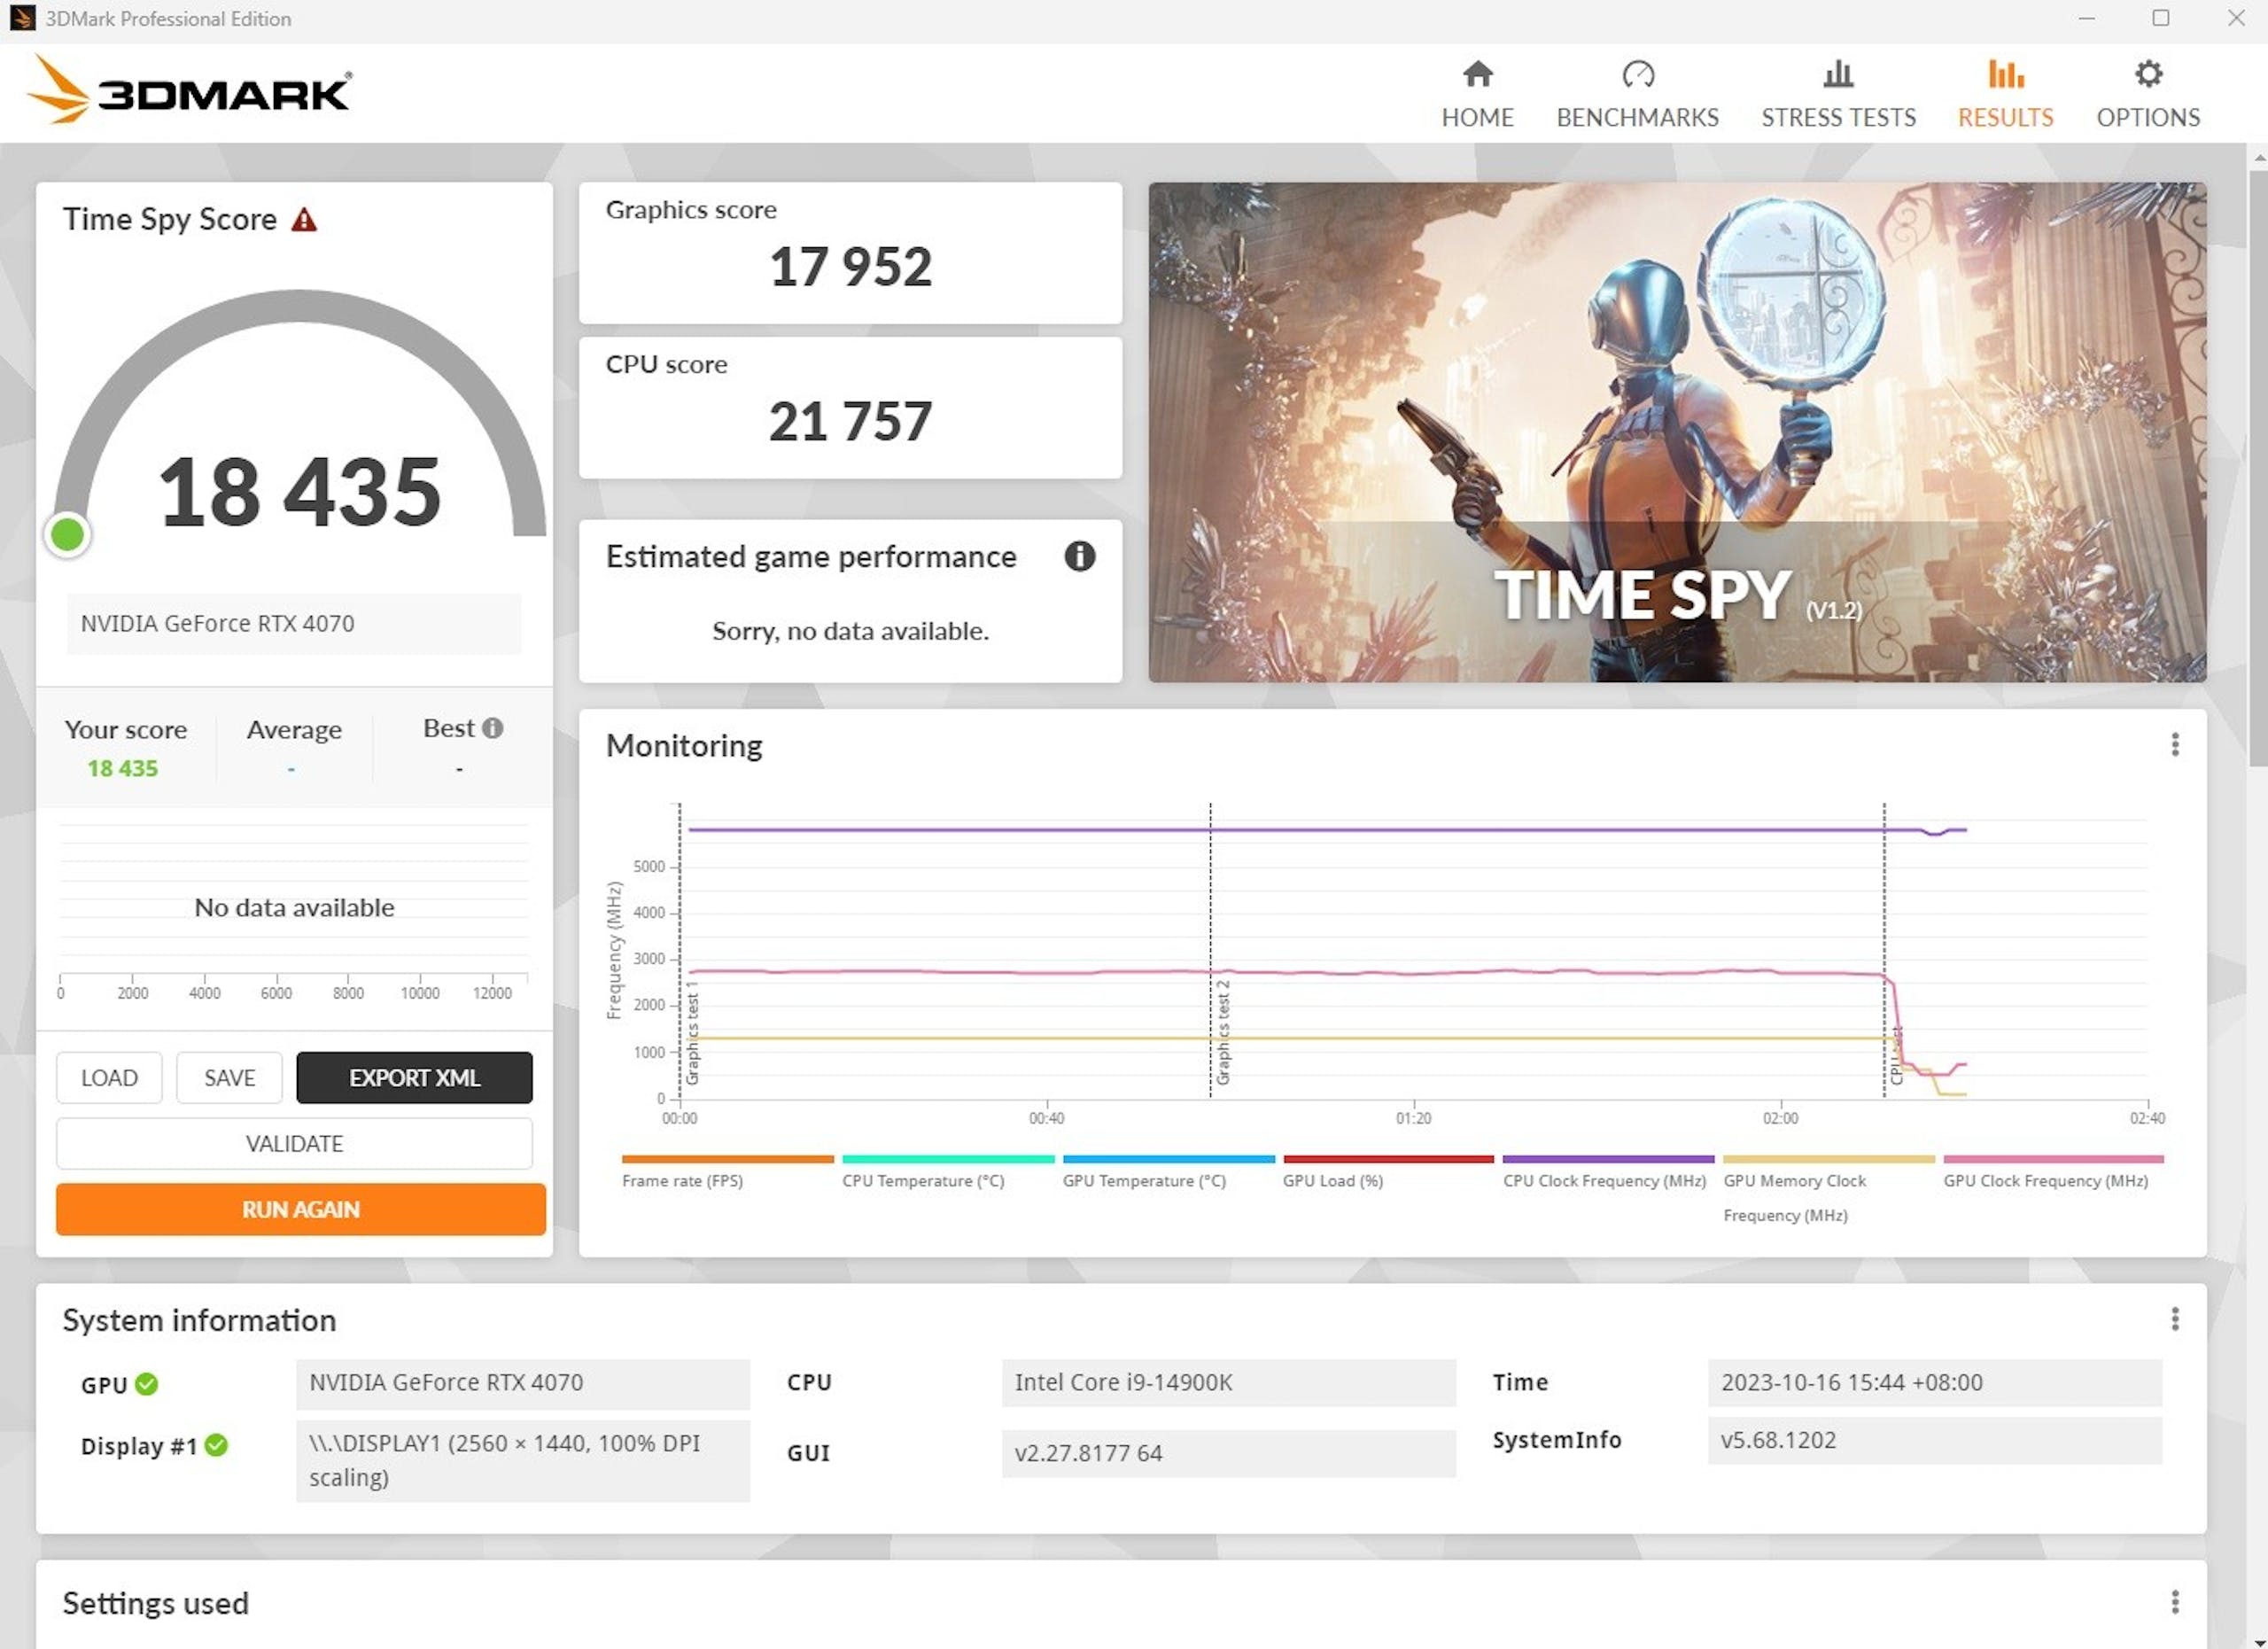
Task: Toggle GPU Temperature (°C) legend series
Action: click(x=1144, y=1181)
